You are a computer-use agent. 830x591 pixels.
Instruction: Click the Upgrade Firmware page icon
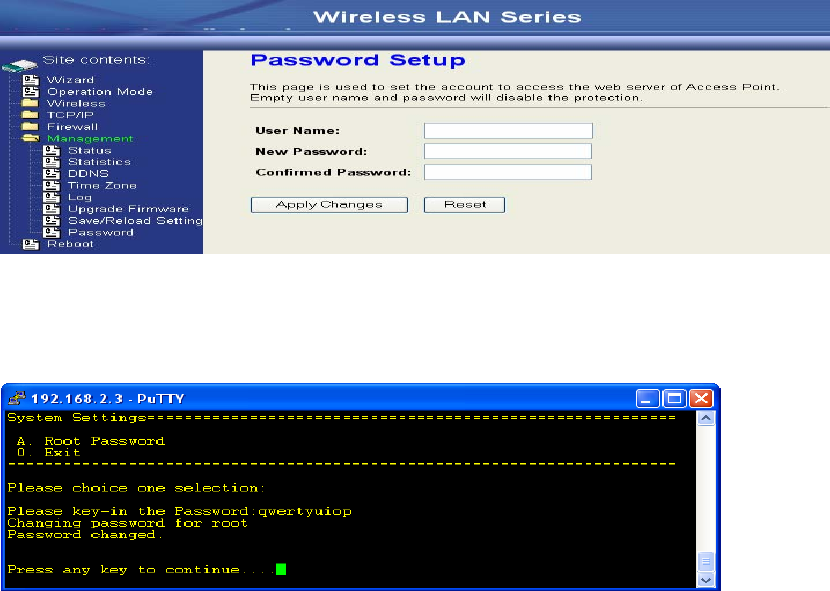[x=52, y=209]
